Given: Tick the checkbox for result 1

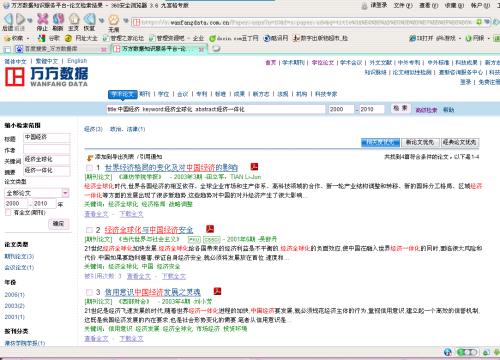Looking at the screenshot, I should pos(89,167).
